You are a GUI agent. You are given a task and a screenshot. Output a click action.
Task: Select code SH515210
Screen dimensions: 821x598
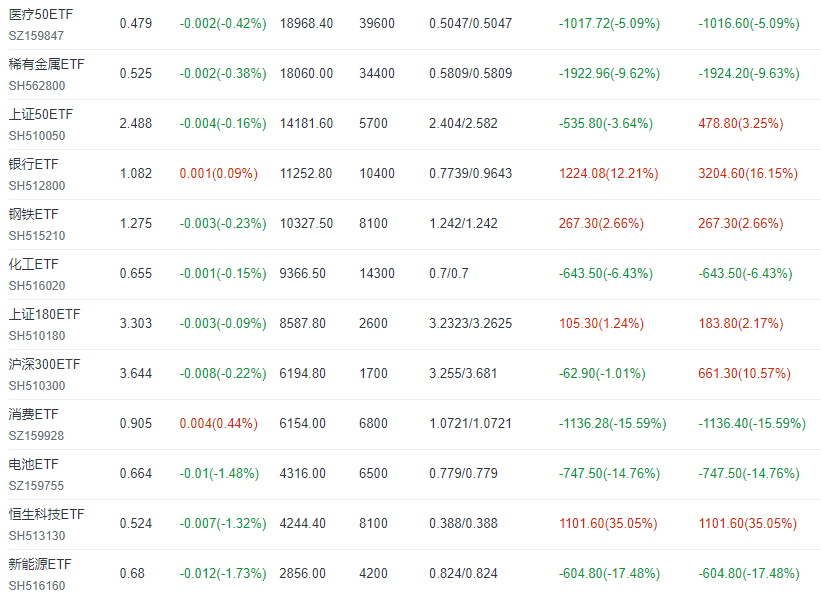(x=37, y=236)
